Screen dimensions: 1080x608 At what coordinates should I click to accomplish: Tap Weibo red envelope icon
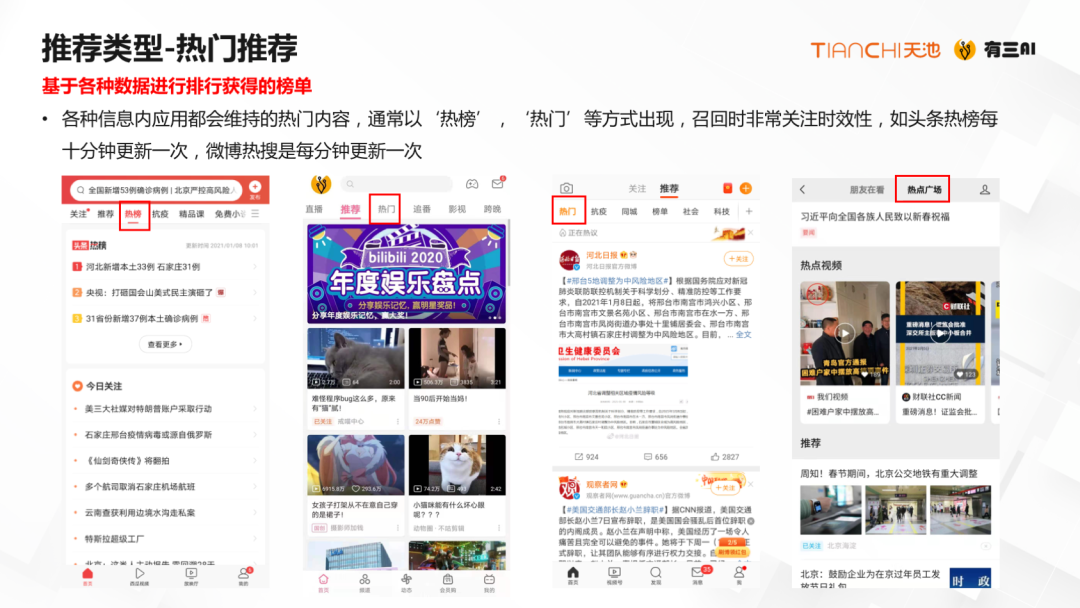tap(727, 188)
